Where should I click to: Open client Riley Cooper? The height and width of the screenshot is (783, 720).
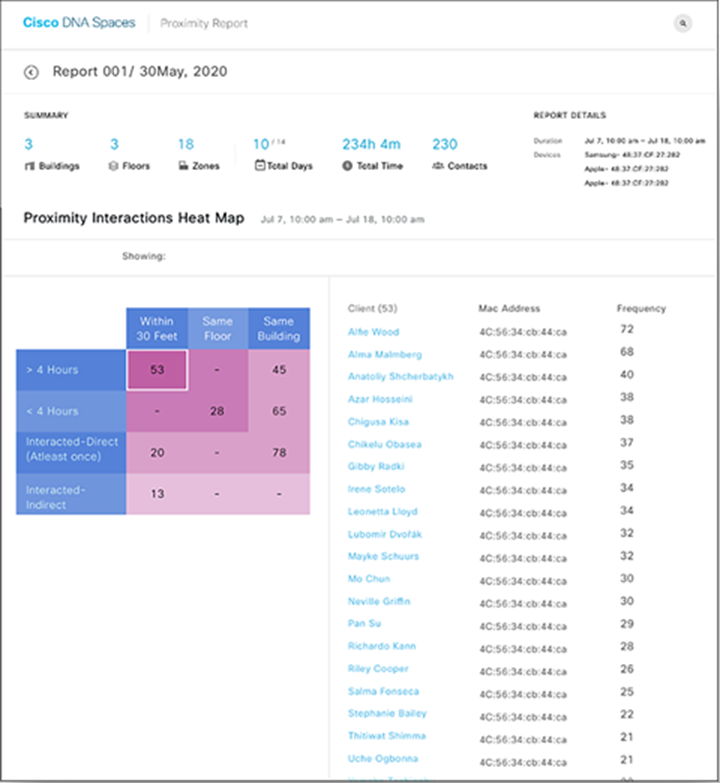pos(378,668)
